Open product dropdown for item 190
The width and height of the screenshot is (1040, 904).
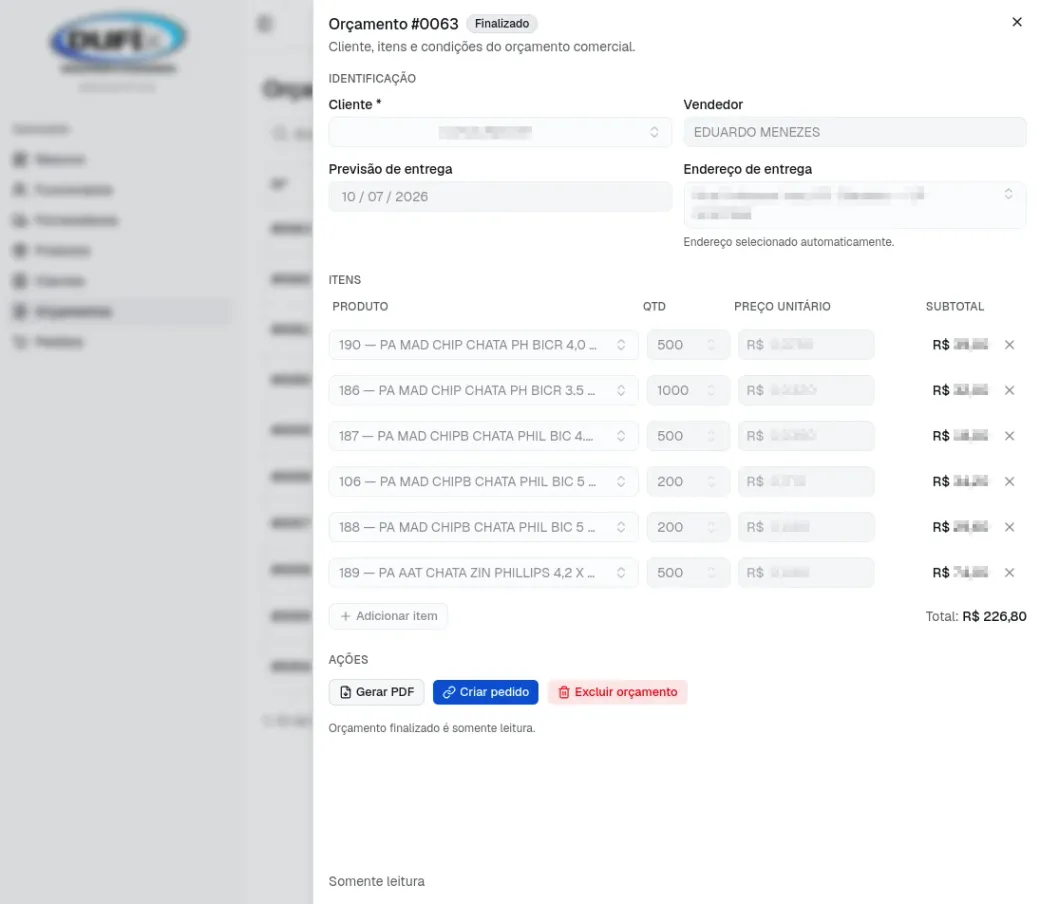(x=483, y=345)
